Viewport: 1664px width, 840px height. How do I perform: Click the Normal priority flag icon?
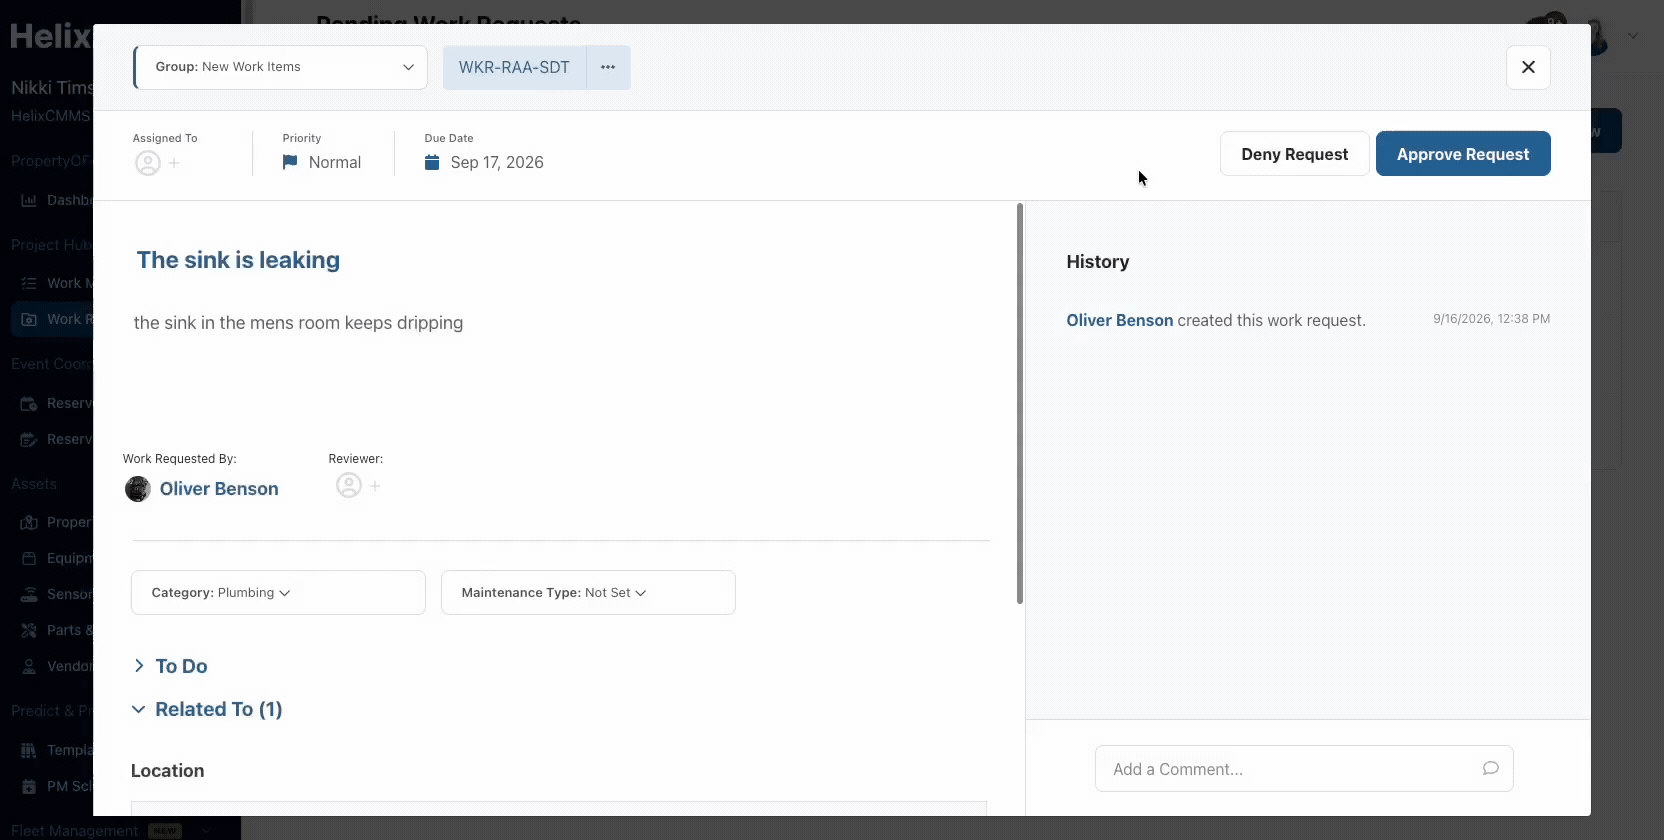290,162
